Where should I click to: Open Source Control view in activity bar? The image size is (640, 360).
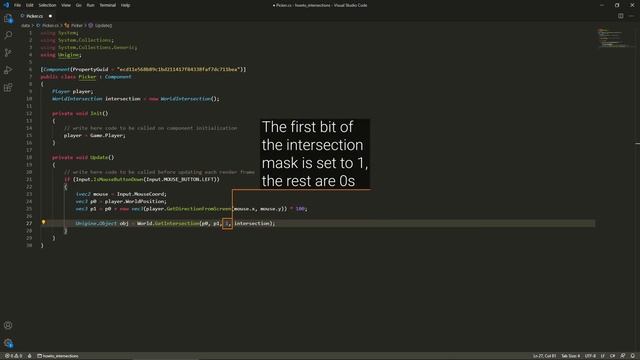[8, 53]
